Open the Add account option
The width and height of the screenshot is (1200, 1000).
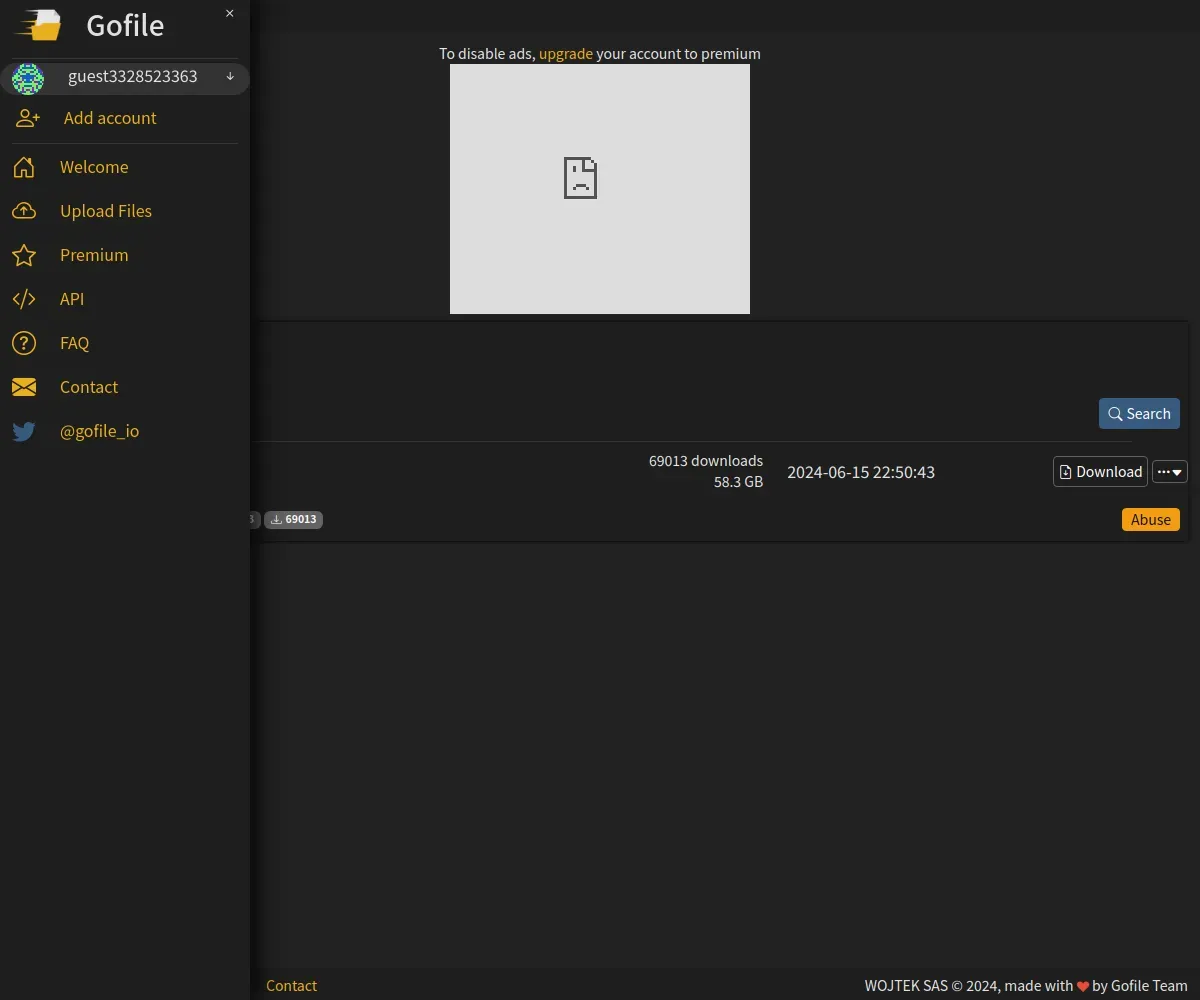[110, 118]
